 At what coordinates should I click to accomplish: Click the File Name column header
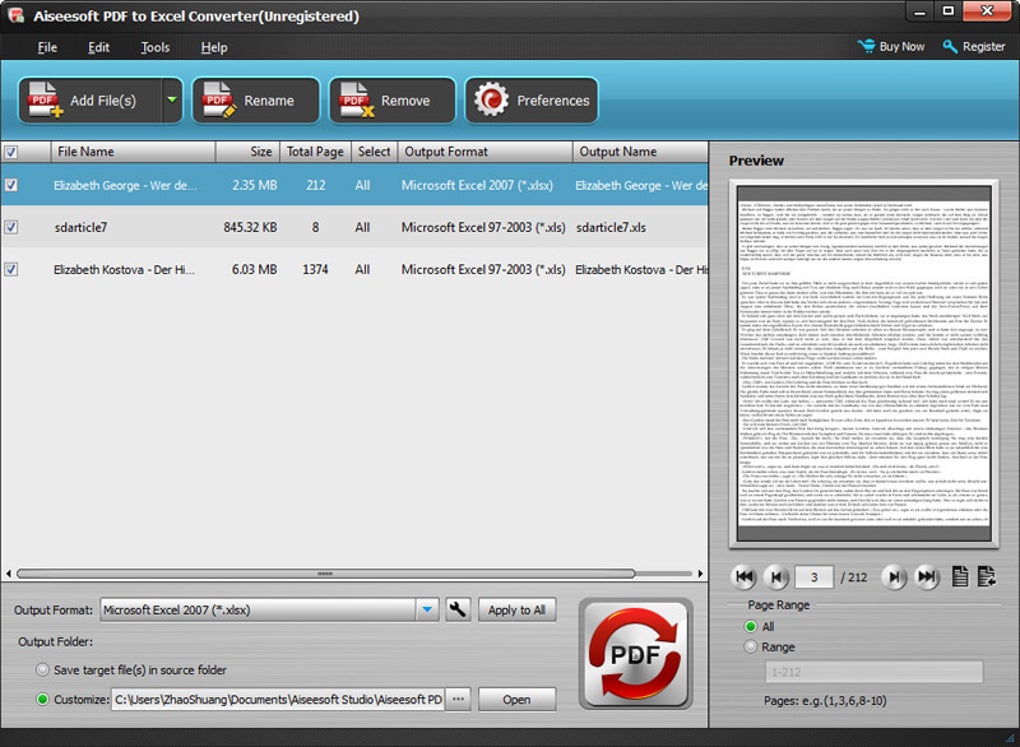(133, 152)
